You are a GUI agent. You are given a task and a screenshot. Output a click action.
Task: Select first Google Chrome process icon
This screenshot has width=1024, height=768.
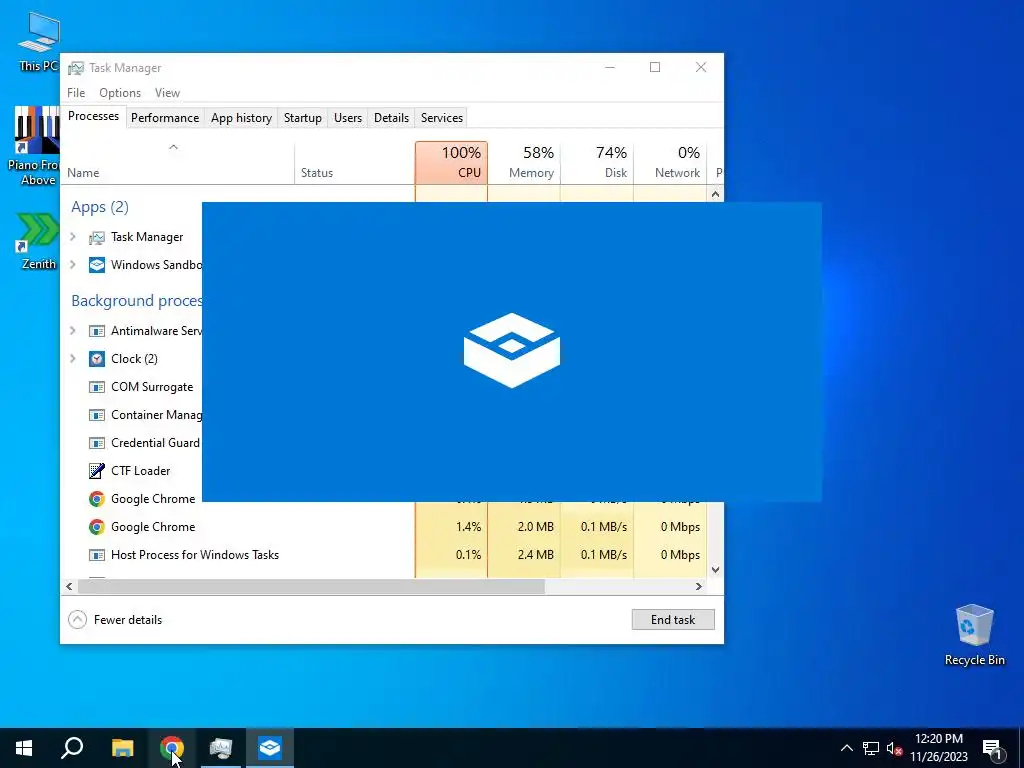pos(97,499)
